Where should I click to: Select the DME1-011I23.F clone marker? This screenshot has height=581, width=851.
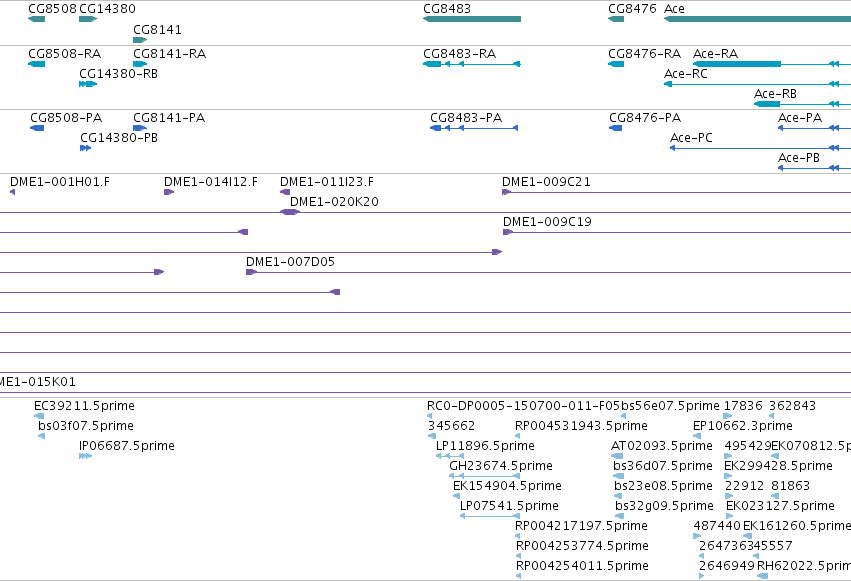pyautogui.click(x=285, y=192)
